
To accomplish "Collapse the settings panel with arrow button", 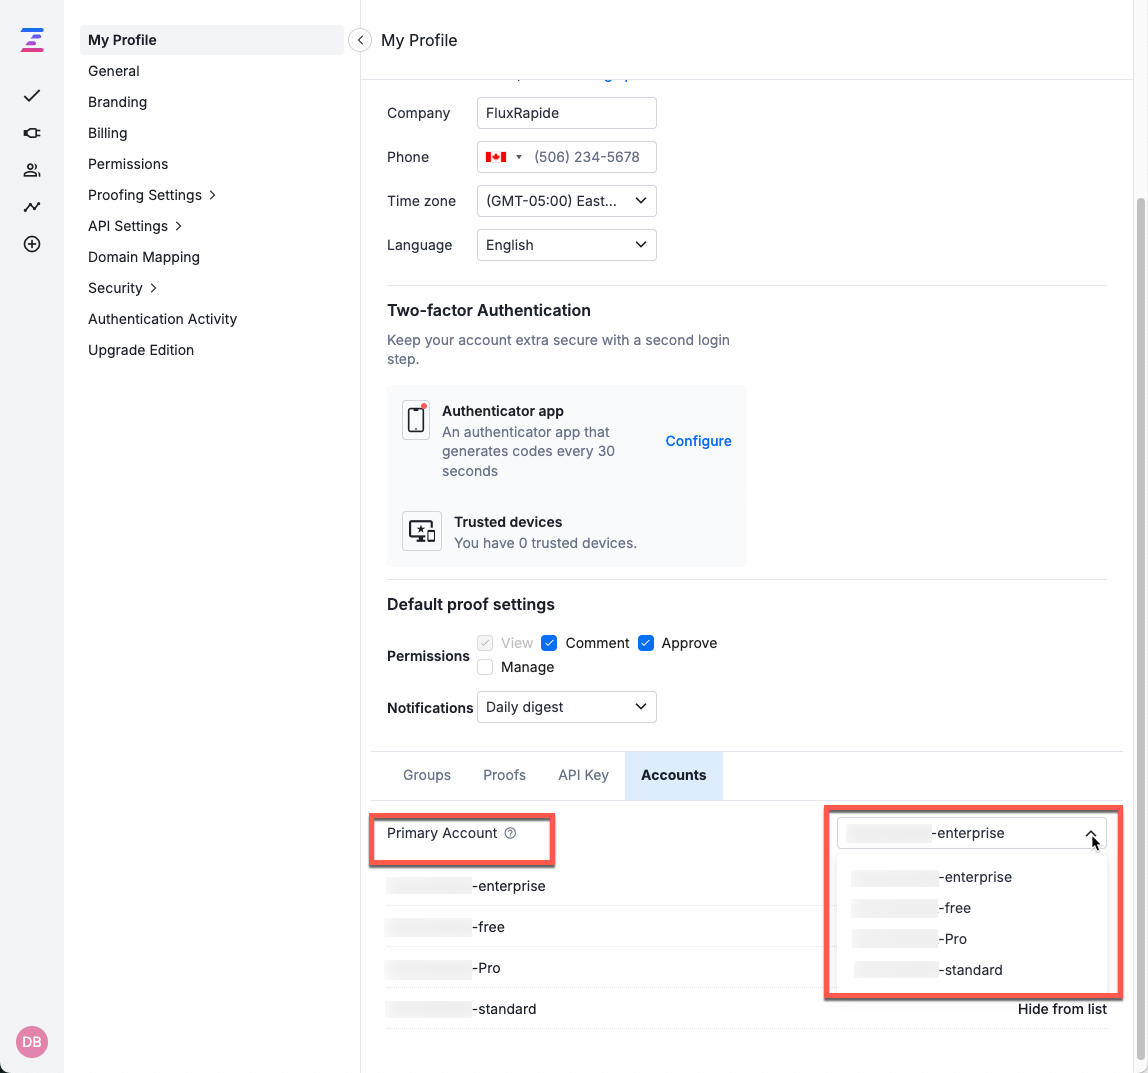I will point(360,40).
